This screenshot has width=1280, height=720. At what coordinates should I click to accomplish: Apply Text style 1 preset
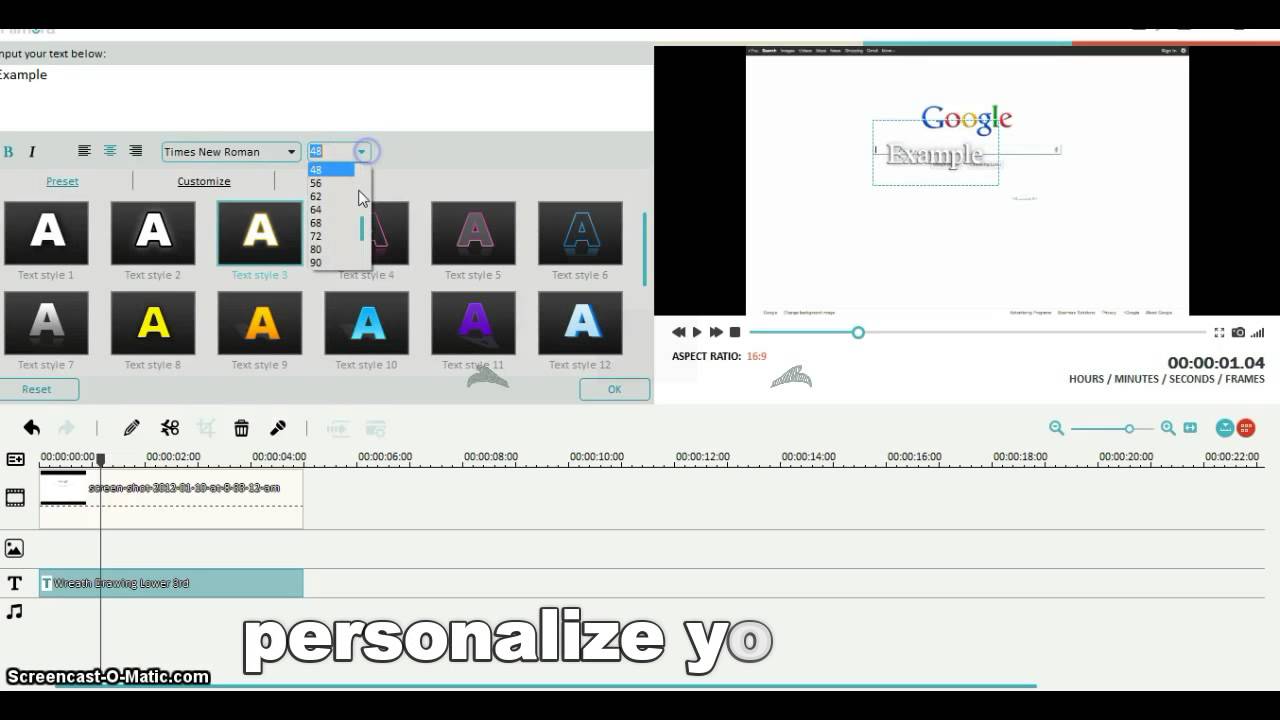[x=46, y=233]
